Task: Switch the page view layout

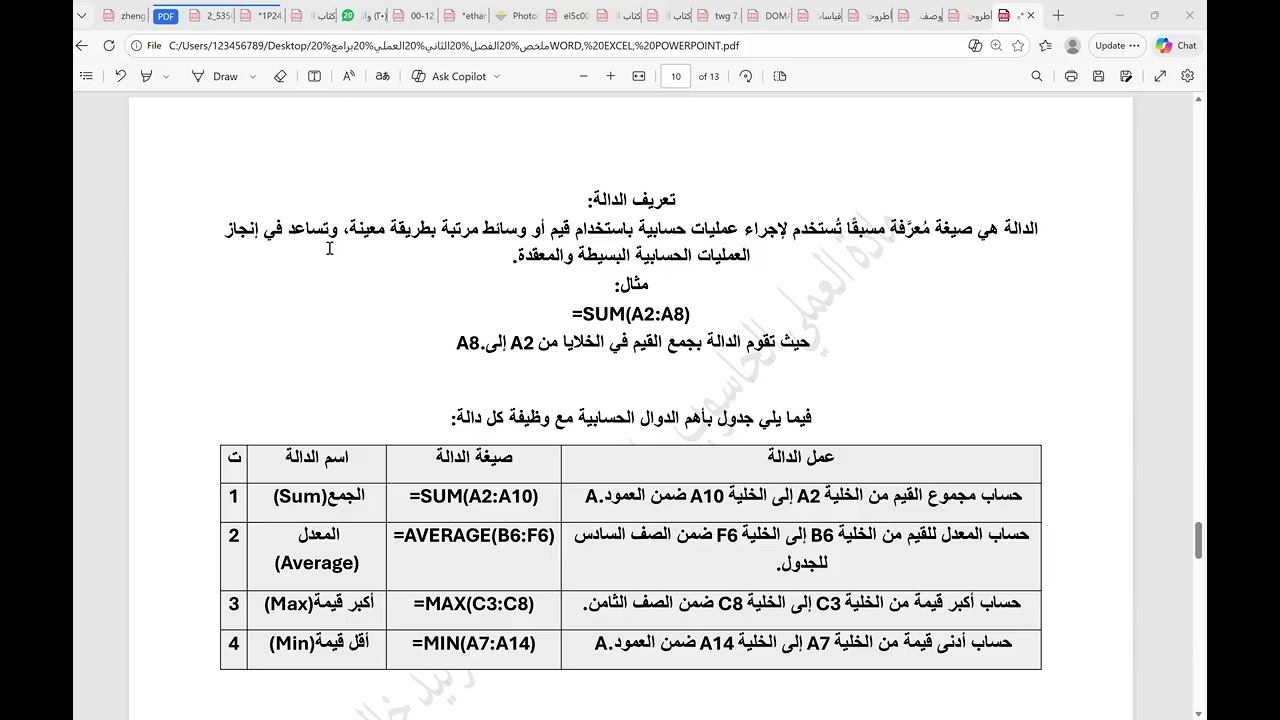Action: pos(780,76)
